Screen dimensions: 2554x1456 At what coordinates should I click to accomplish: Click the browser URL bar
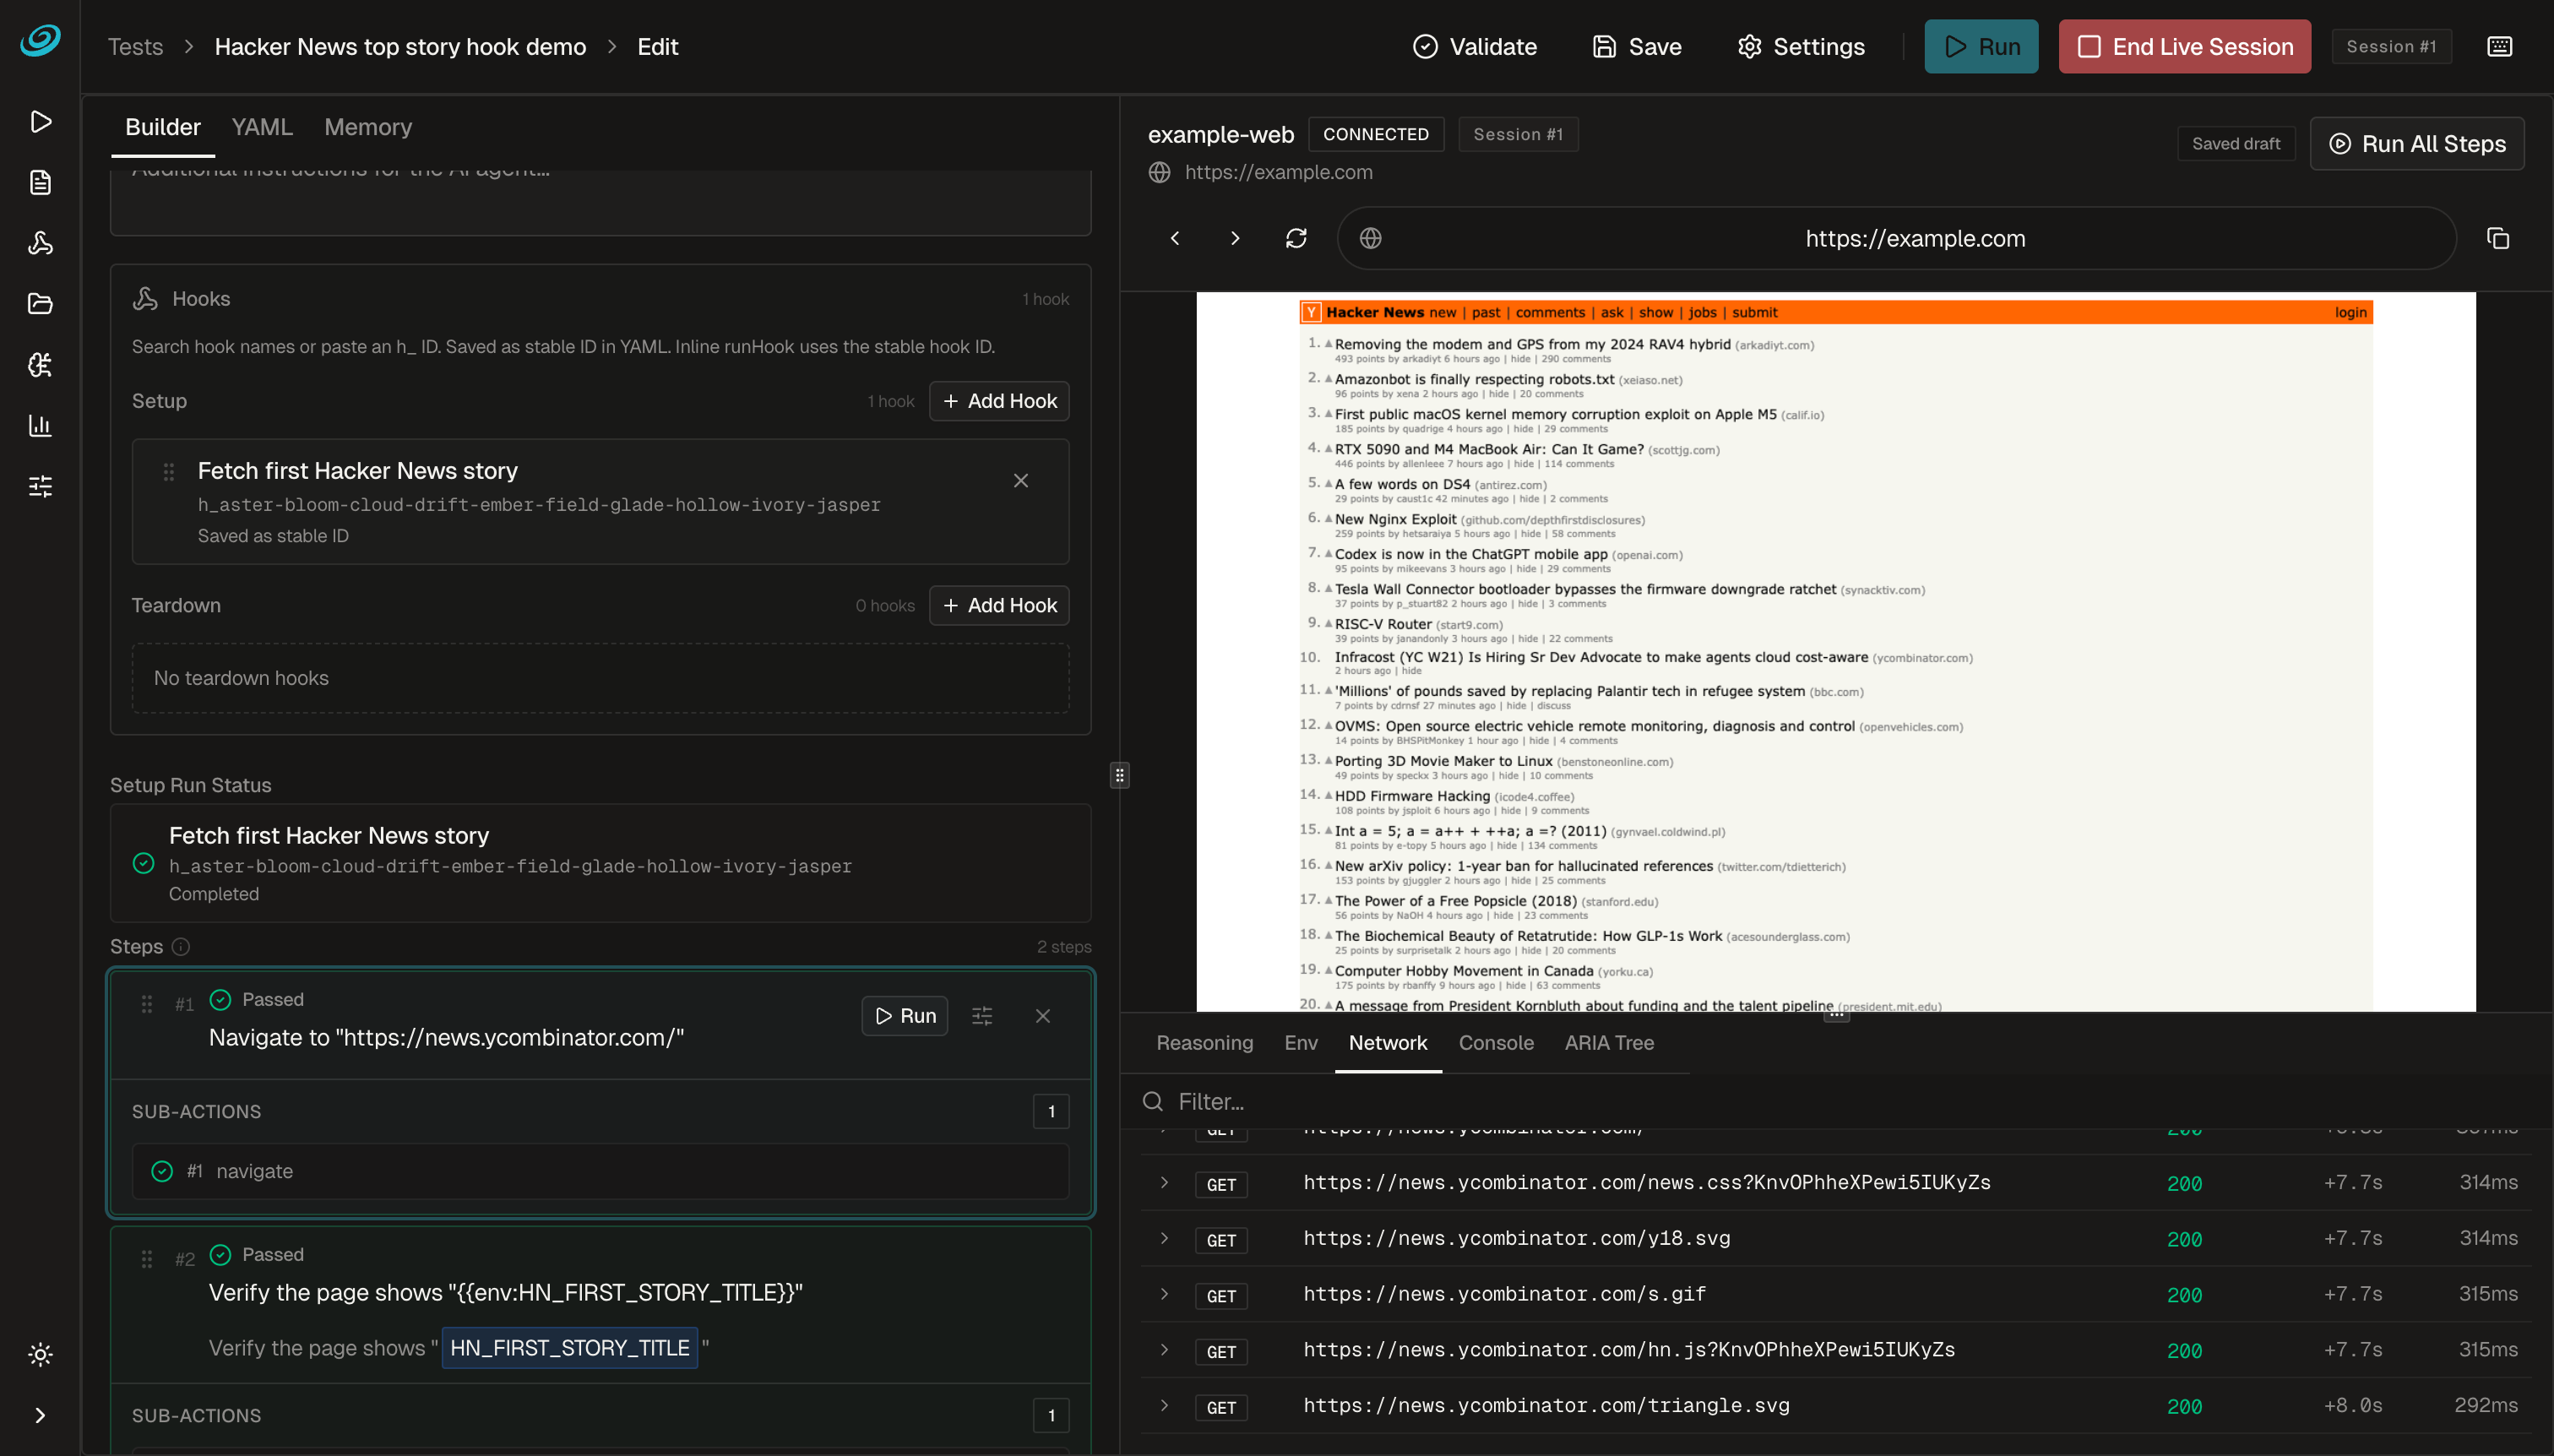tap(1896, 239)
